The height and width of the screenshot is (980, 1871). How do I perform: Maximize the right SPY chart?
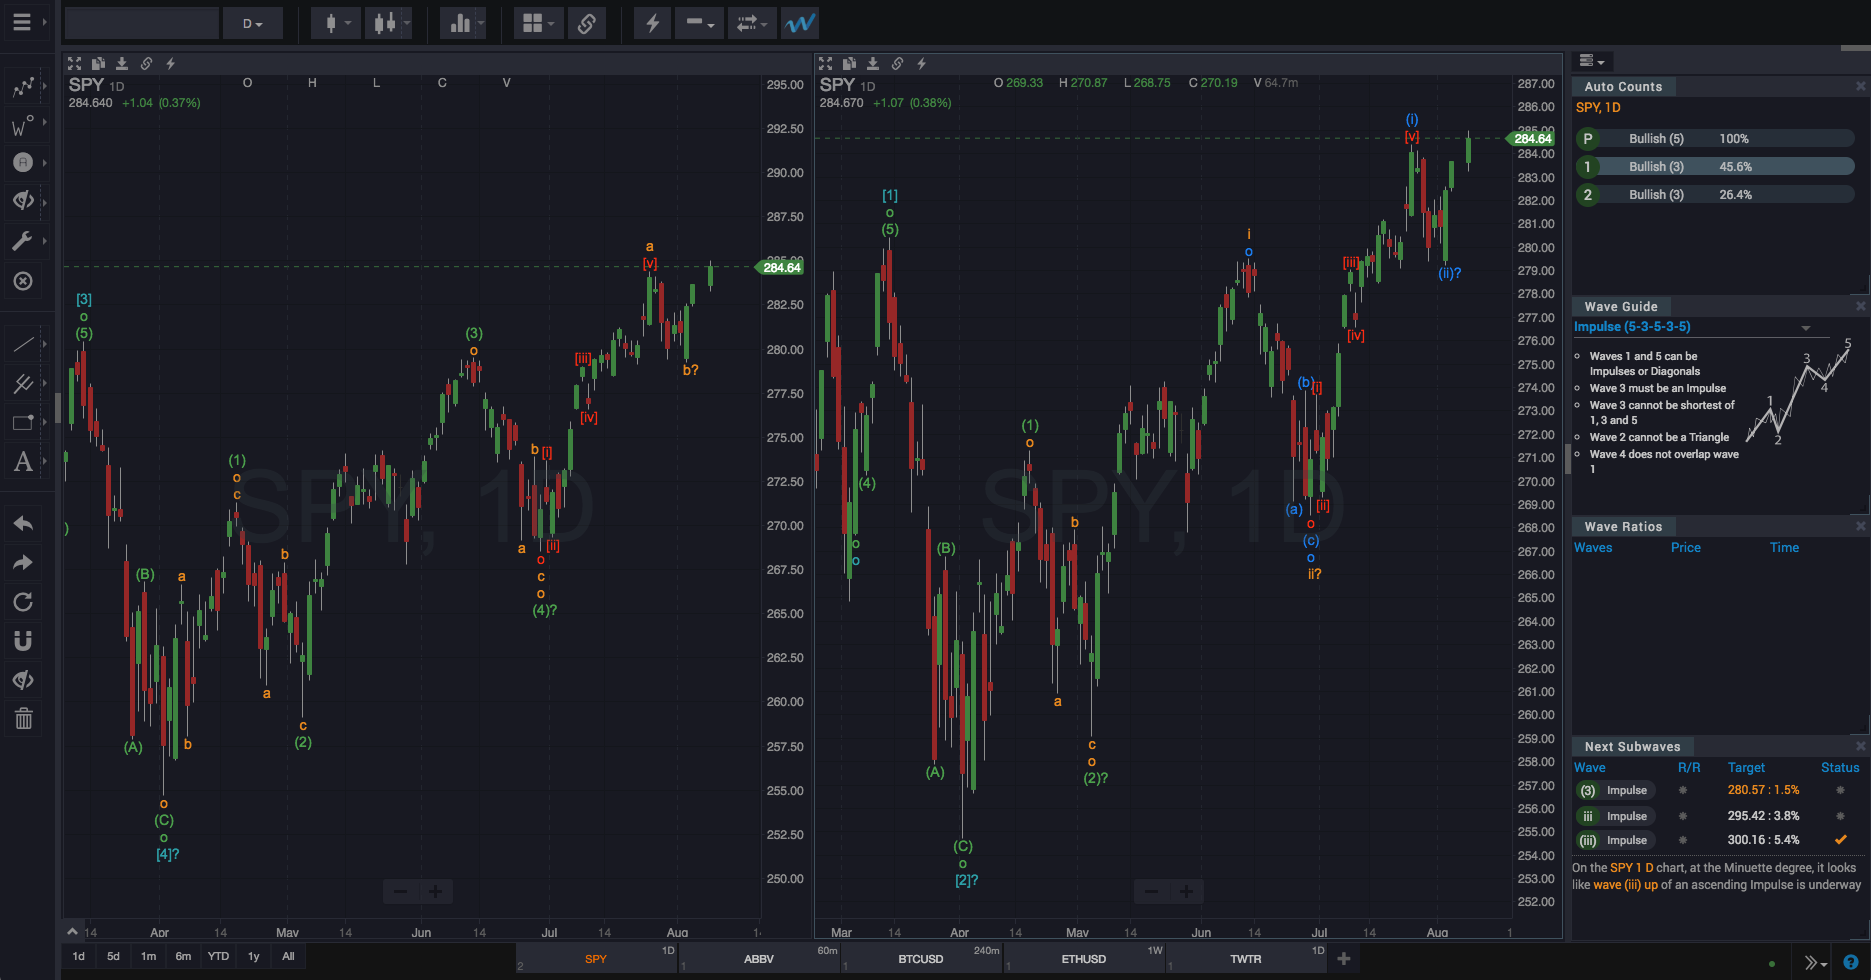(825, 63)
